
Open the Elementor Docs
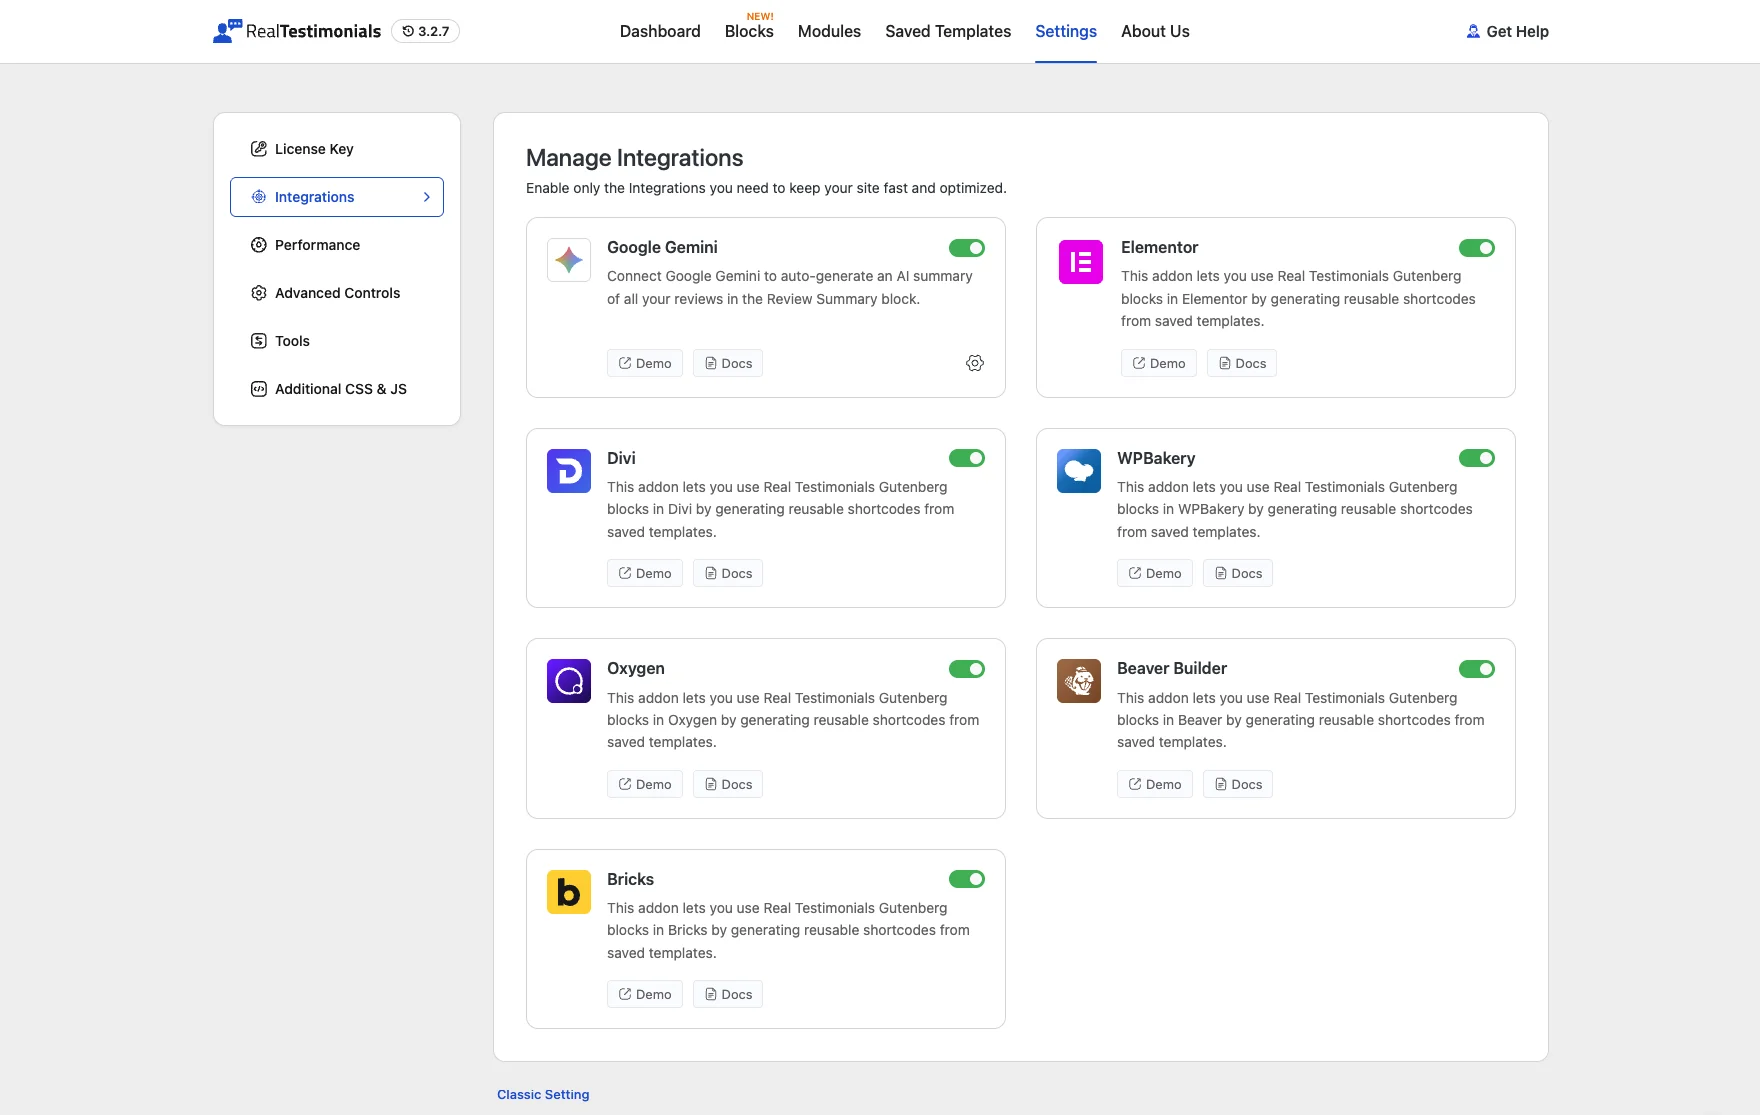(1242, 363)
